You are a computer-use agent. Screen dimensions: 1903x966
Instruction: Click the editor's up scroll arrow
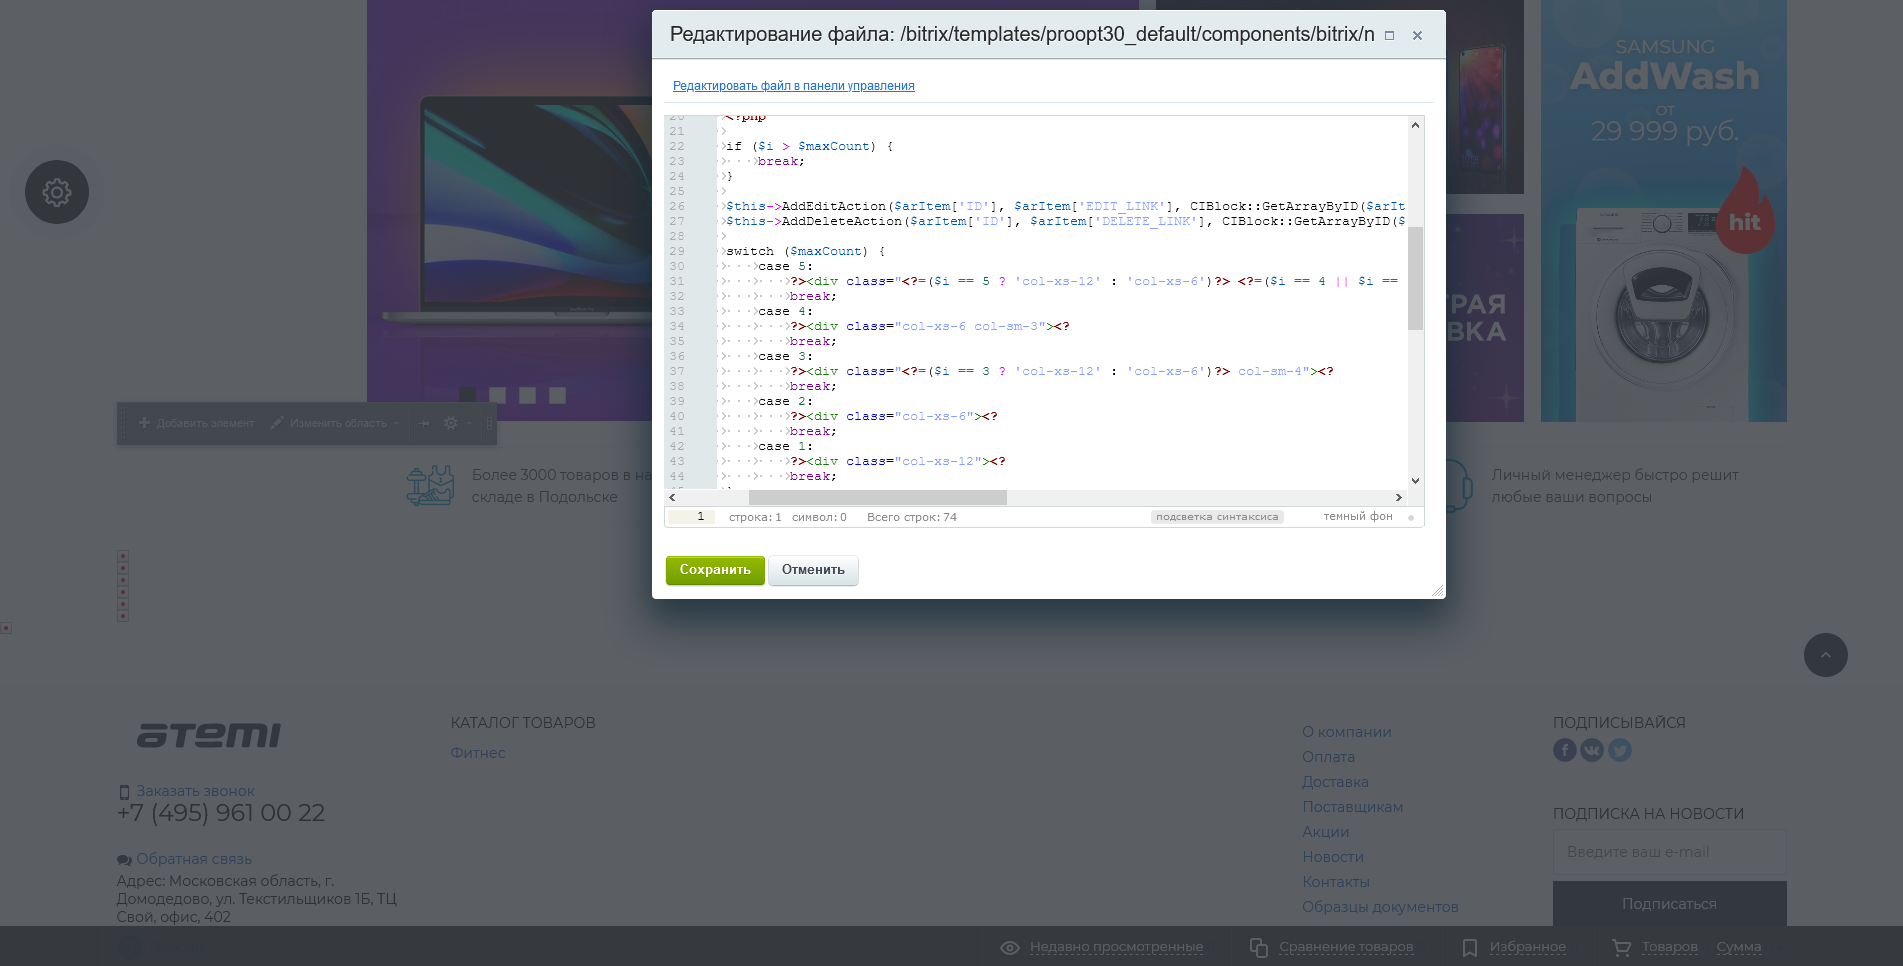pos(1415,125)
